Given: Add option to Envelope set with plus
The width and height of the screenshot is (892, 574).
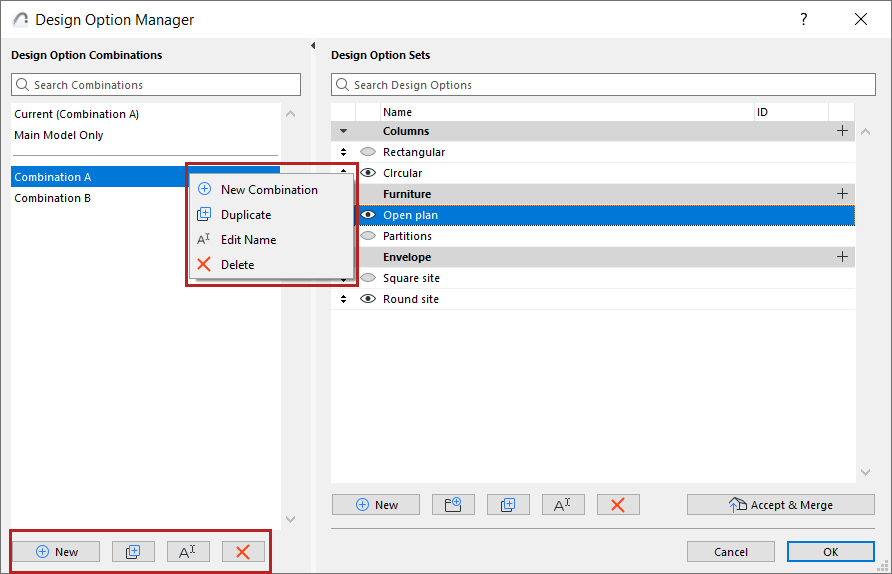Looking at the screenshot, I should click(843, 257).
